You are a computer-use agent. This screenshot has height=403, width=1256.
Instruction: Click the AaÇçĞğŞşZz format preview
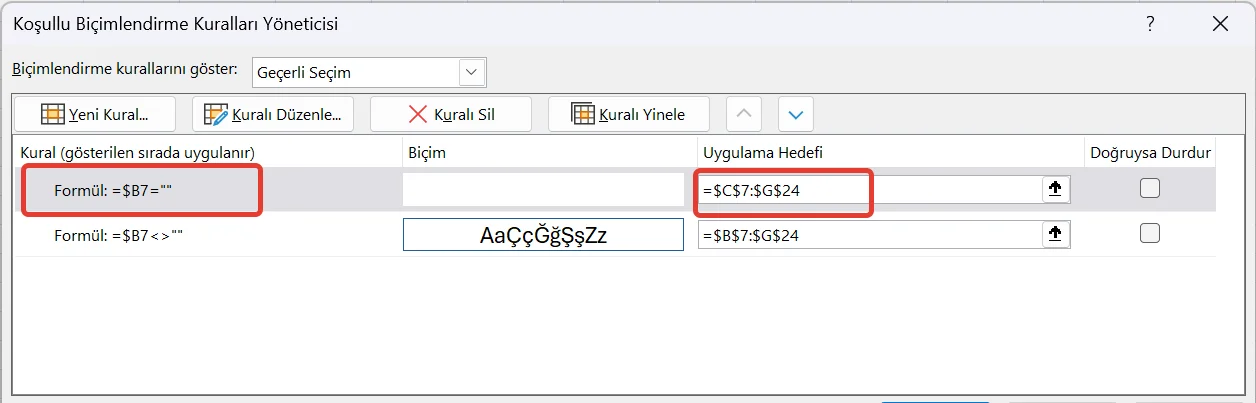tap(543, 235)
